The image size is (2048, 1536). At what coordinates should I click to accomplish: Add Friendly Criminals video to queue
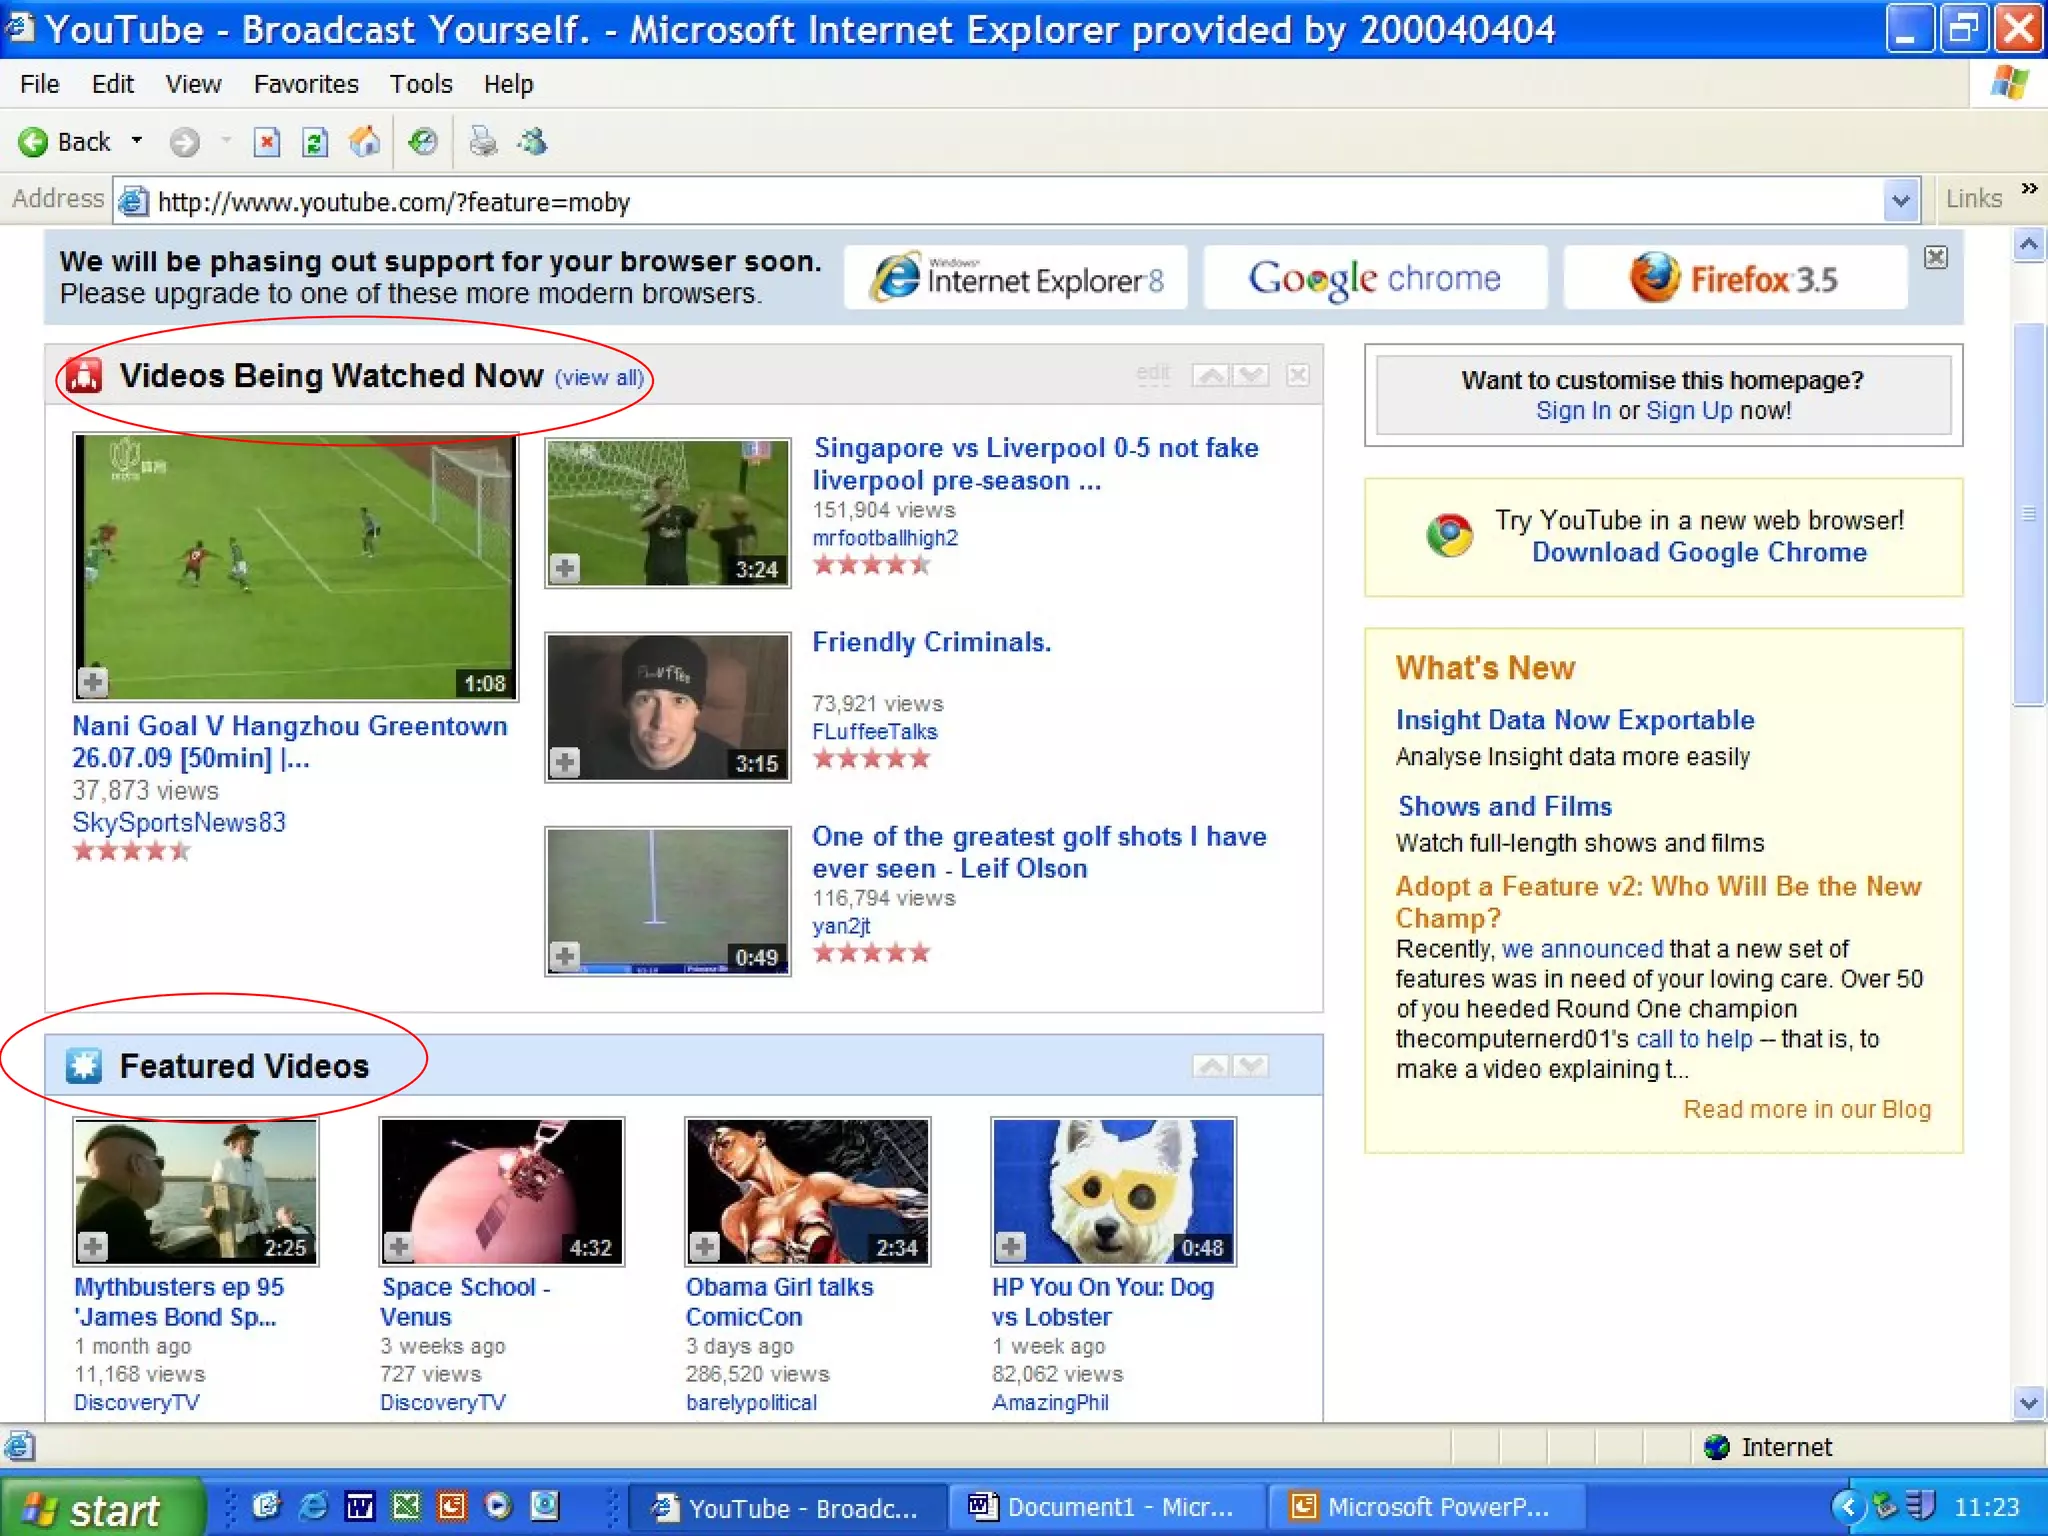pyautogui.click(x=565, y=762)
